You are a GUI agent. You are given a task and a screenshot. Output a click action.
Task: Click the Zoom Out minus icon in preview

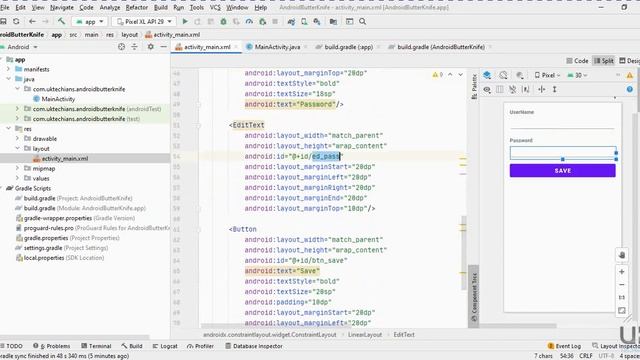[x=622, y=284]
